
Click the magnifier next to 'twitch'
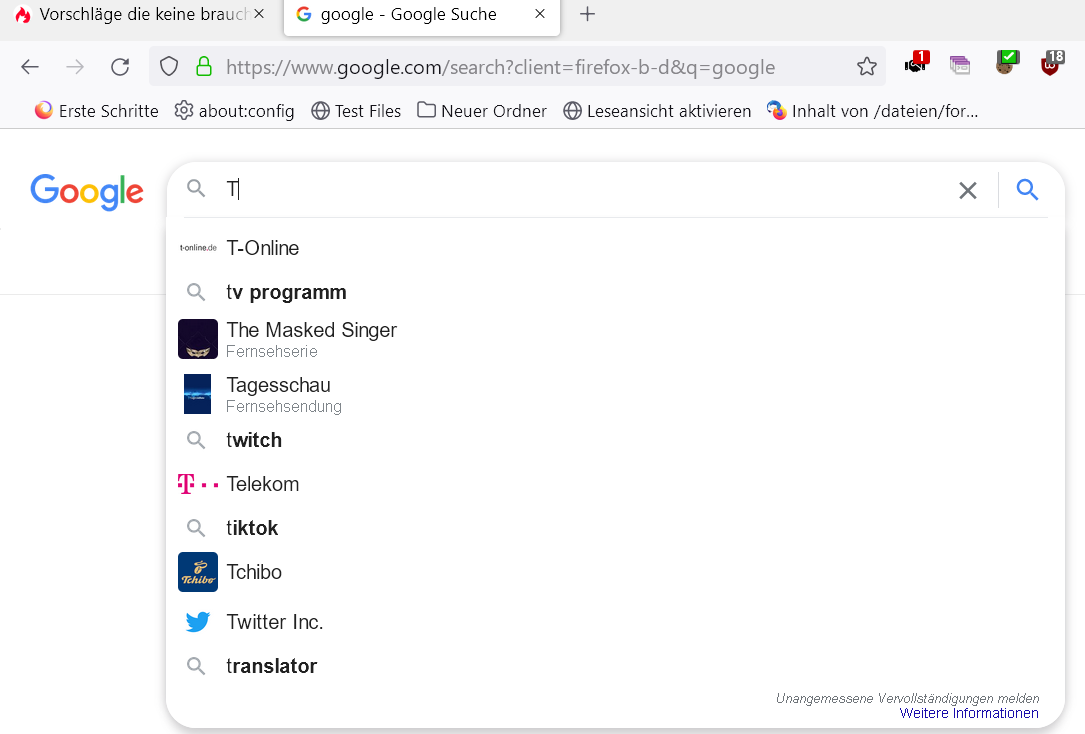coord(197,440)
